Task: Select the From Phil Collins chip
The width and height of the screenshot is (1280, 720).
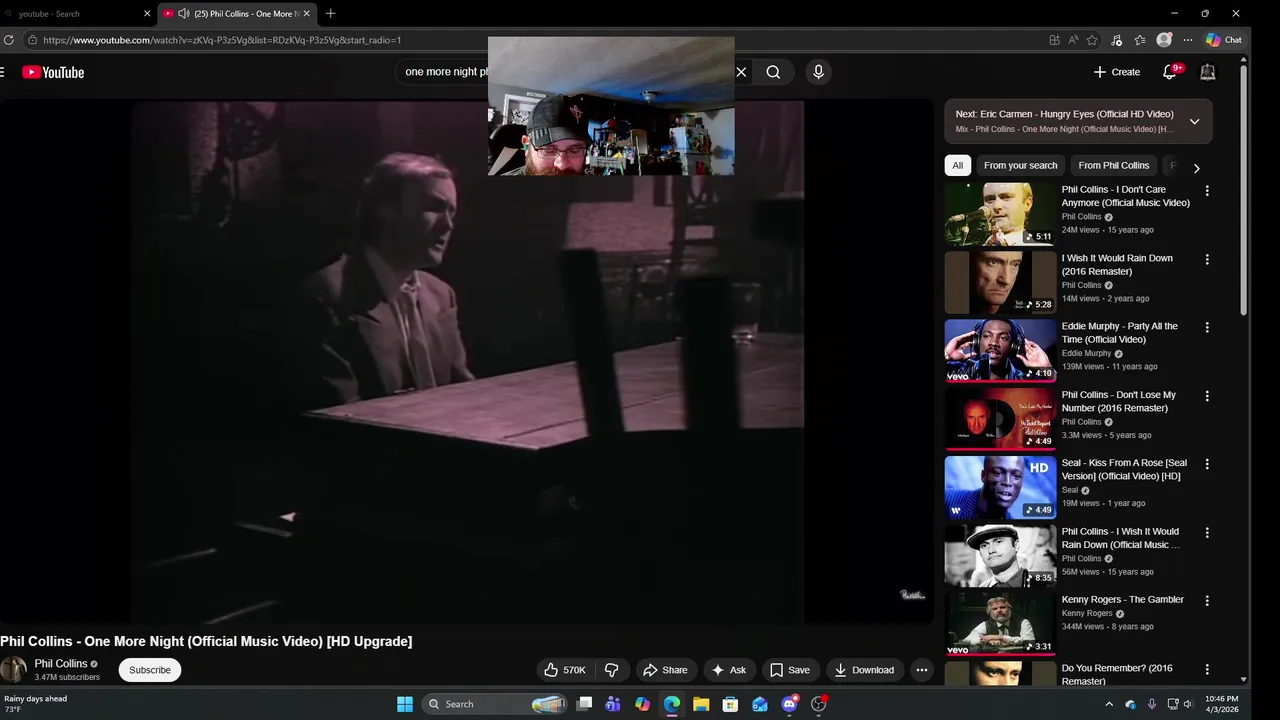Action: click(1113, 166)
